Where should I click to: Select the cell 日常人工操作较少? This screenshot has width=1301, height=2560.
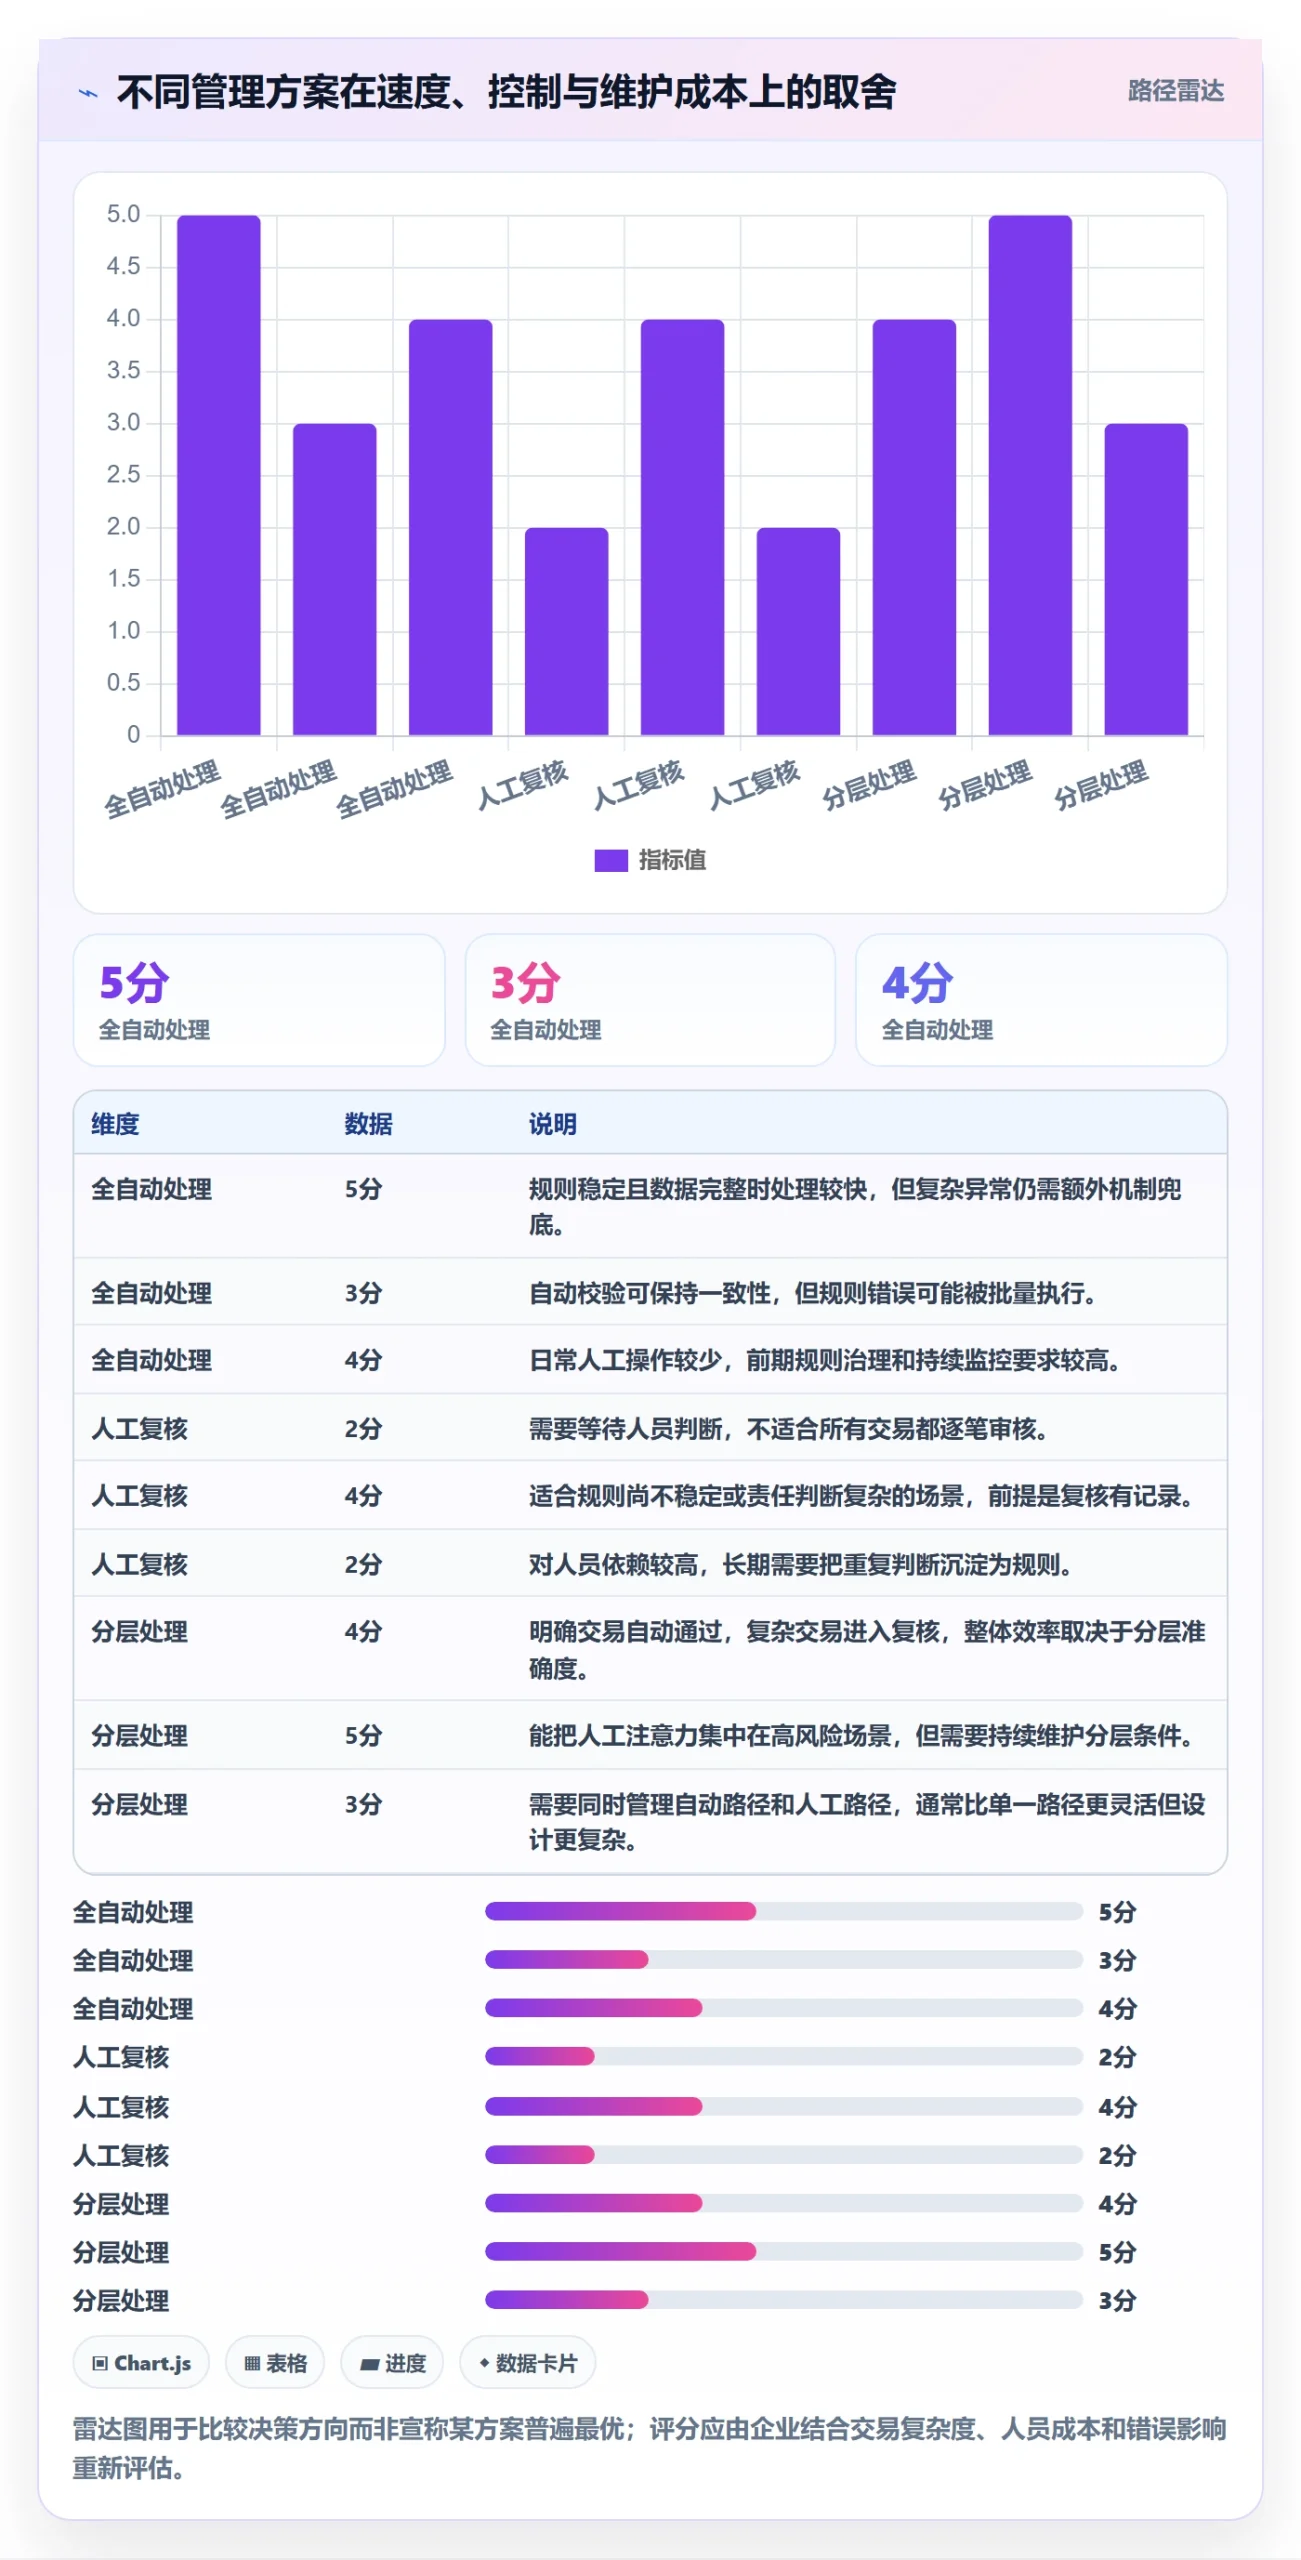[x=868, y=1360]
